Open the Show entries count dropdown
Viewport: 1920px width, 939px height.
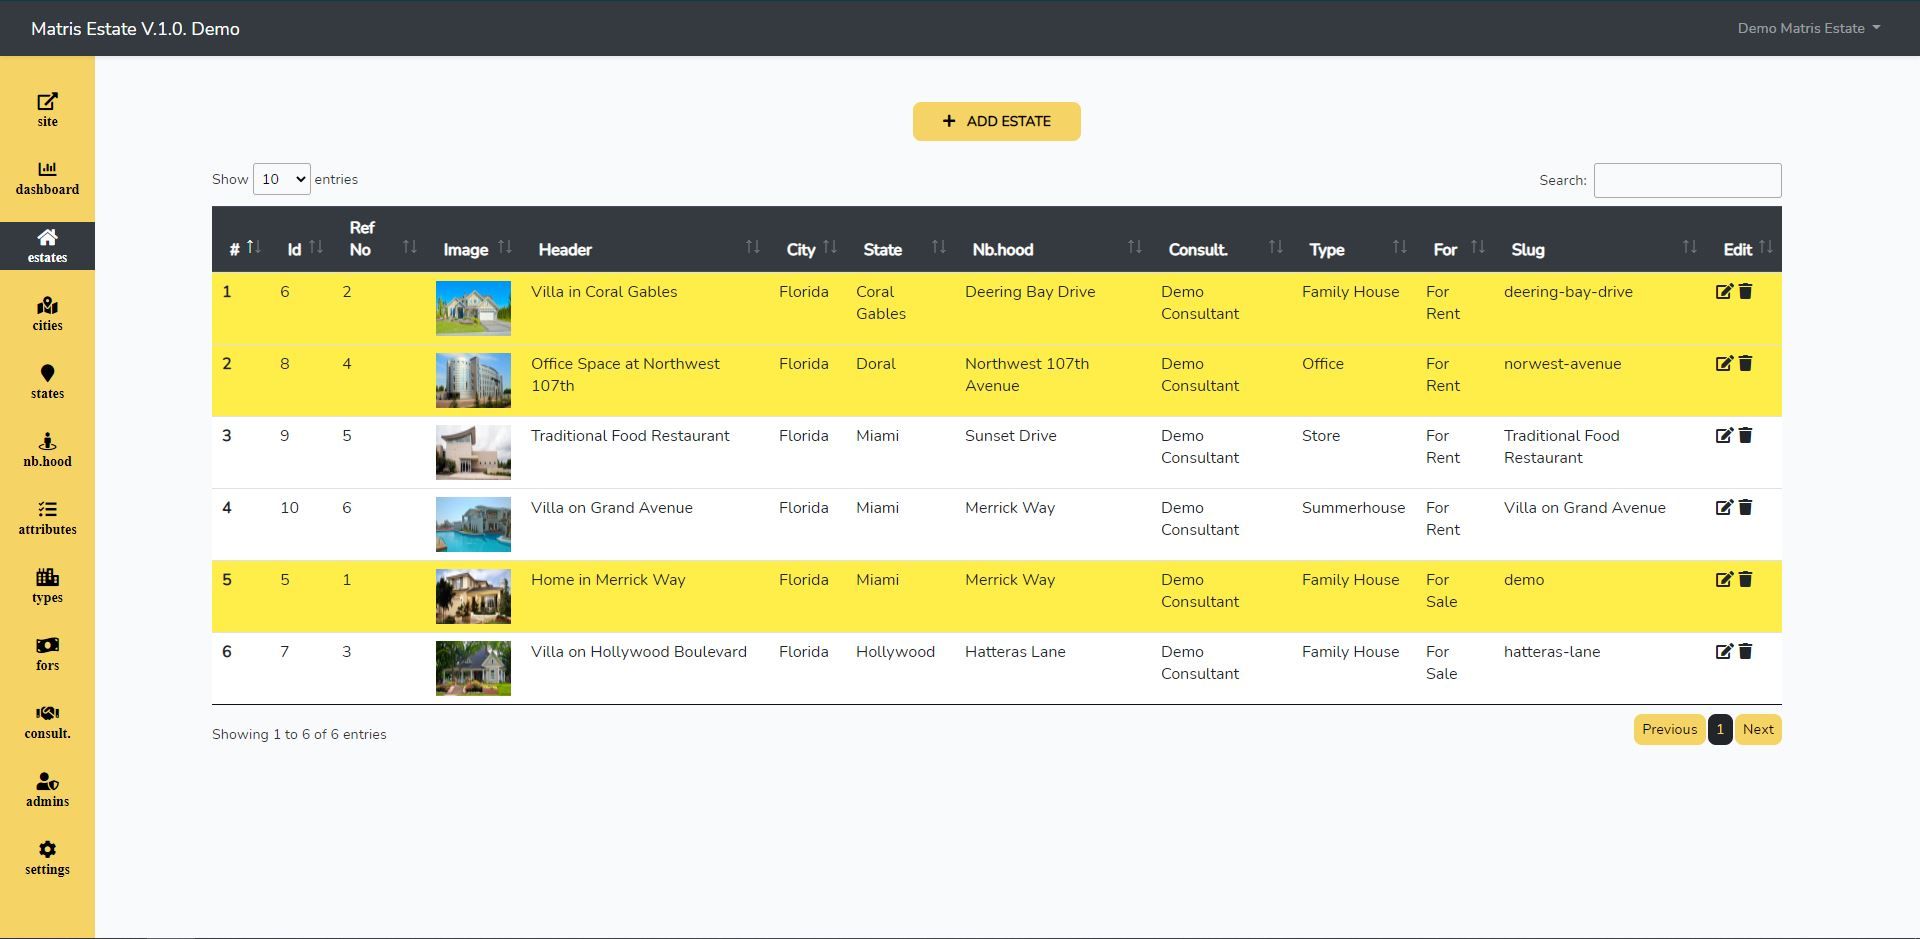tap(281, 179)
